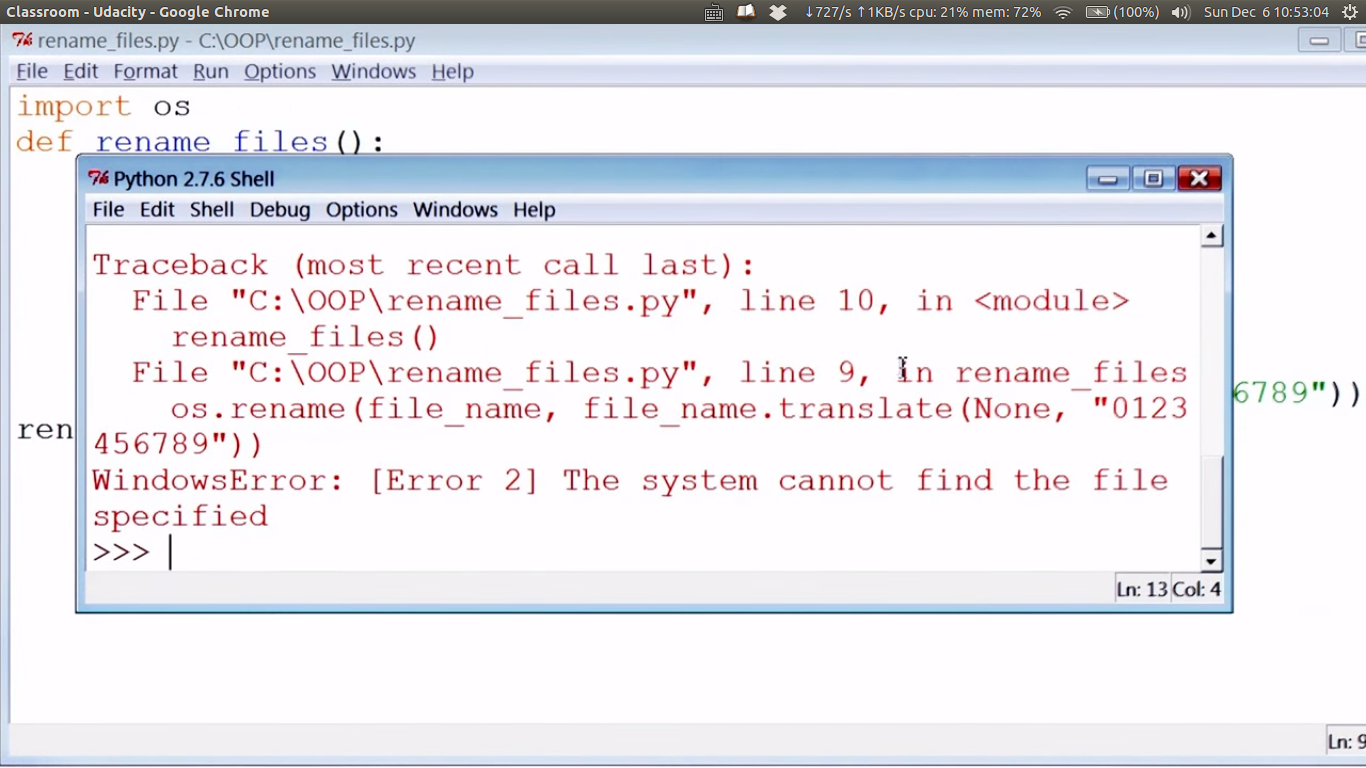The width and height of the screenshot is (1366, 768).
Task: Open the system settings gear menu
Action: click(x=1349, y=12)
